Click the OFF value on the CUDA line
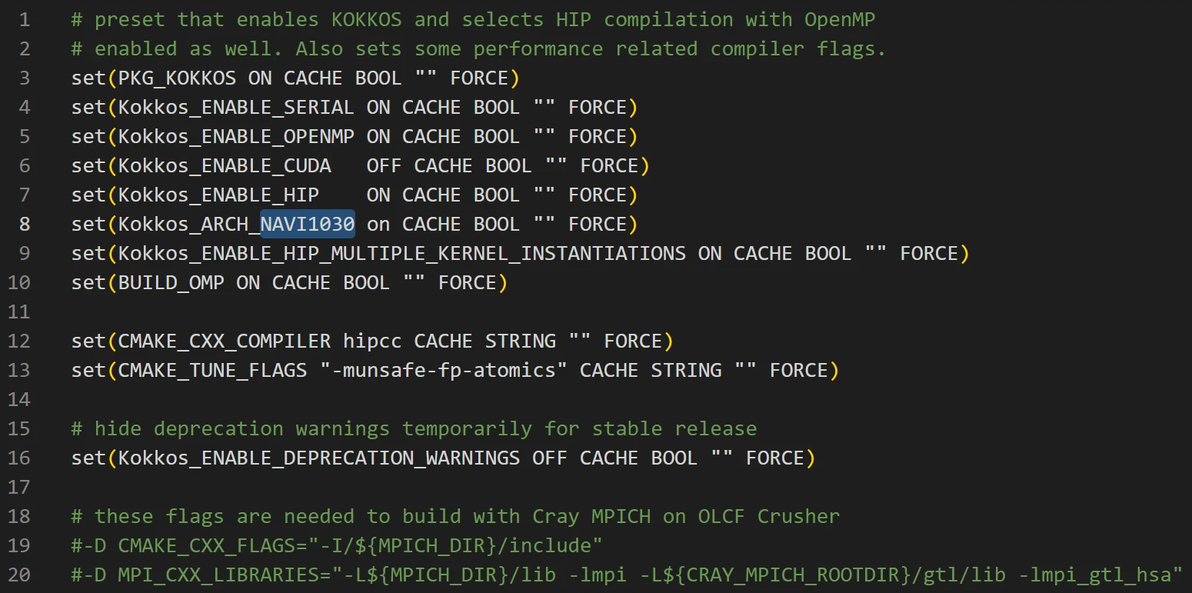The width and height of the screenshot is (1192, 593). tap(384, 165)
